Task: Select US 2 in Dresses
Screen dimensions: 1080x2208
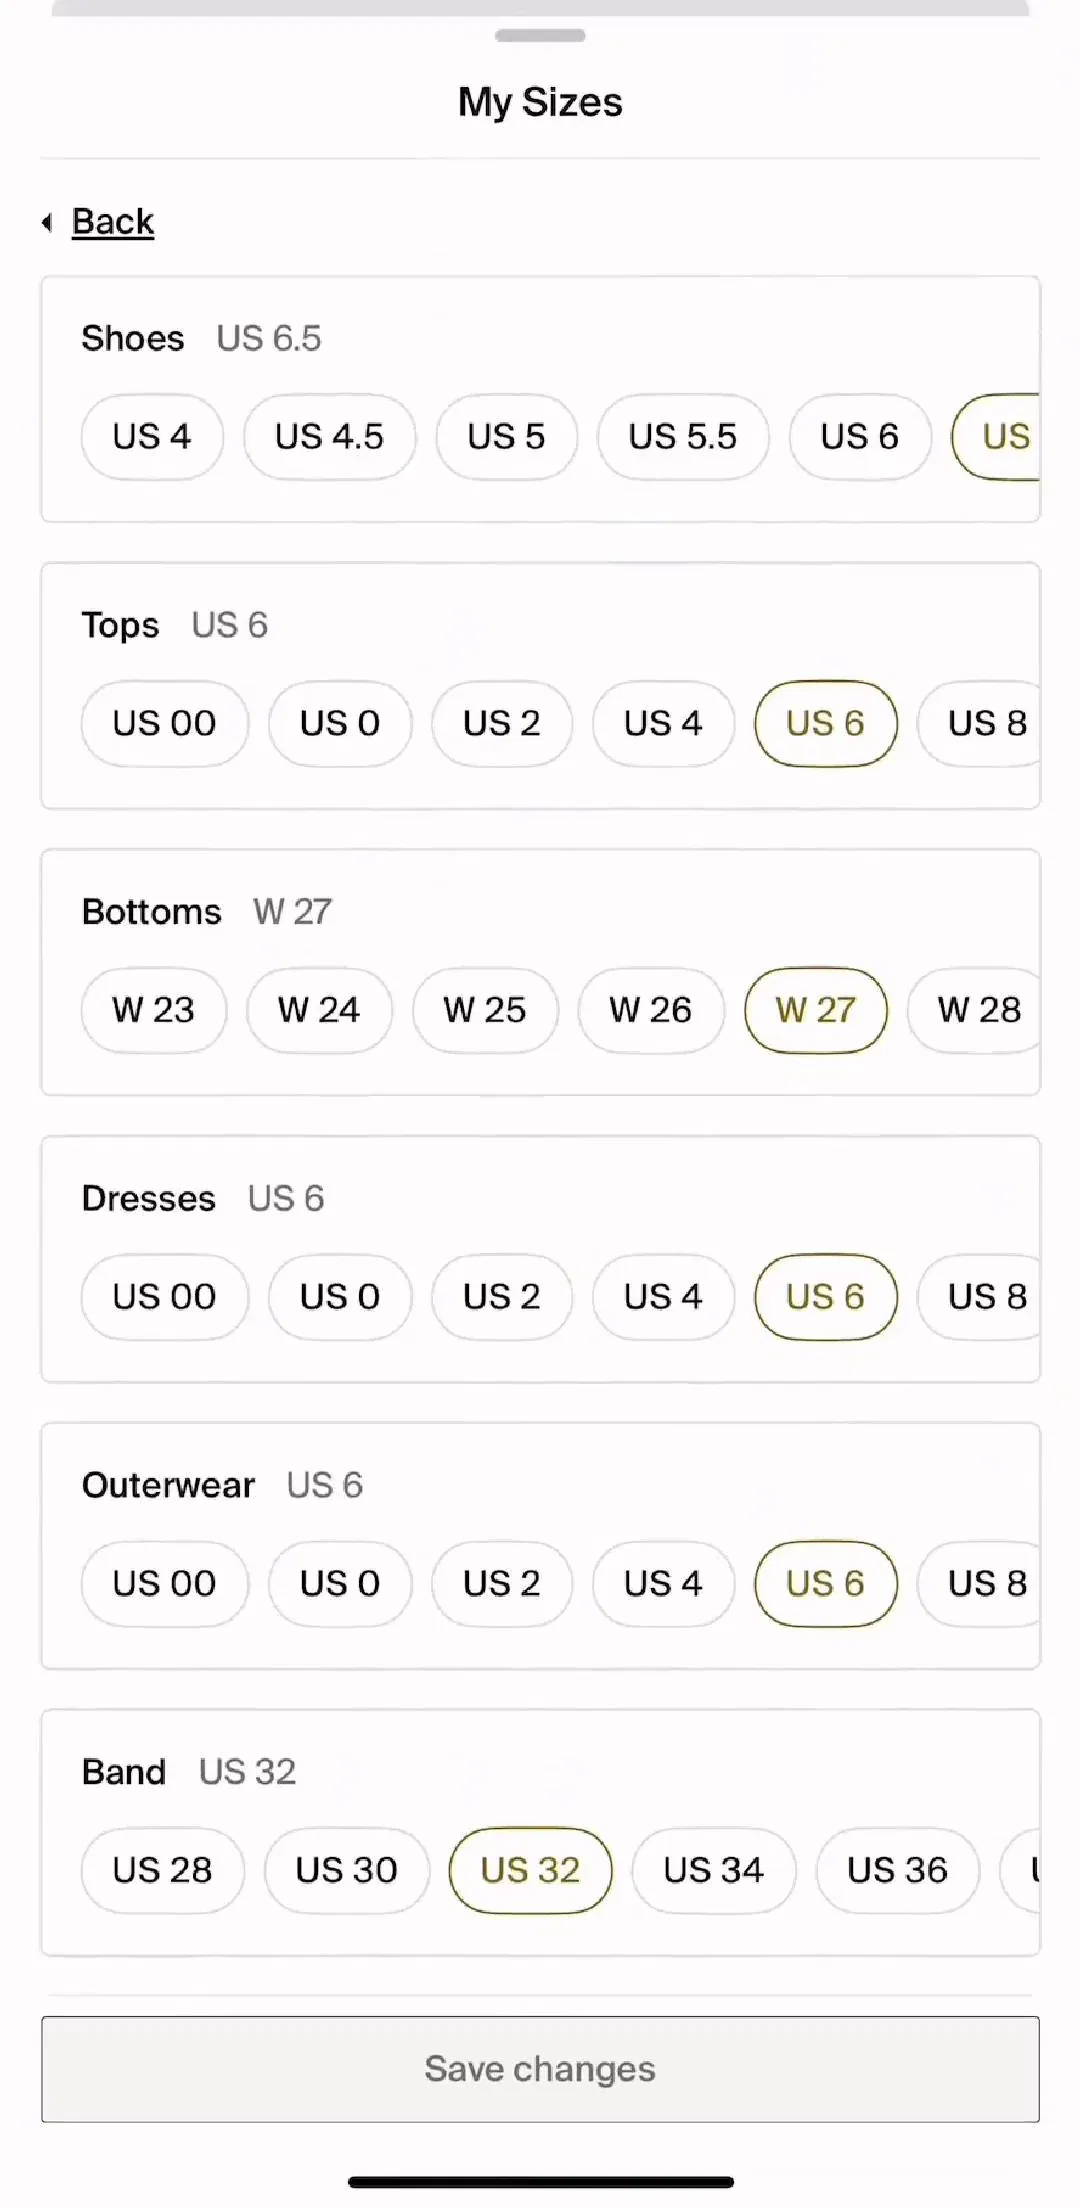Action: click(502, 1297)
